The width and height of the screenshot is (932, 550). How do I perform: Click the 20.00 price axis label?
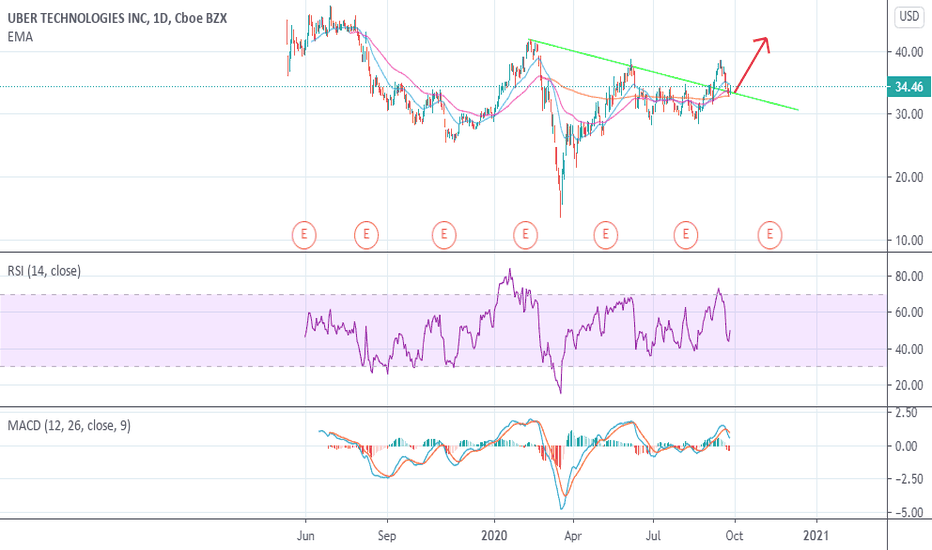[909, 177]
